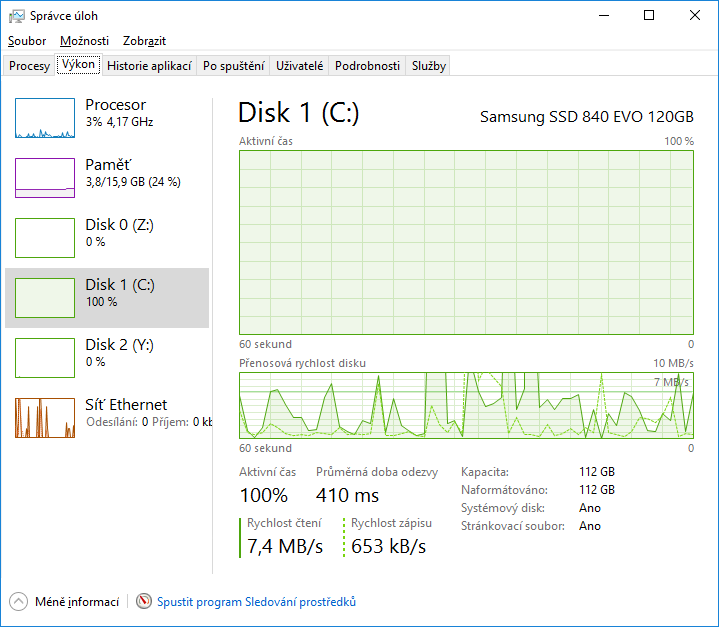Go to the Uživatelé tab
Screen dimensions: 719x630
tap(299, 66)
